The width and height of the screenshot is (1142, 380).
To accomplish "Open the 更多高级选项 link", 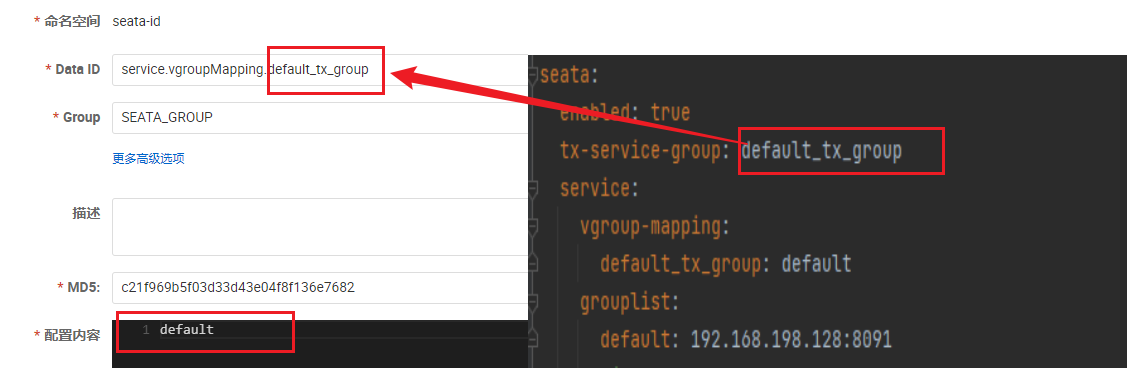I will (x=149, y=159).
